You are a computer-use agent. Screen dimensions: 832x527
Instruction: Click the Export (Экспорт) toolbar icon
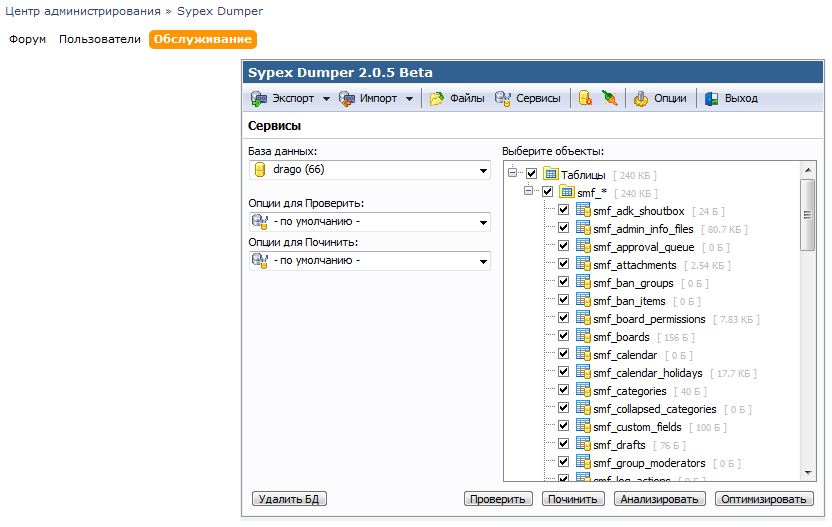pos(260,99)
